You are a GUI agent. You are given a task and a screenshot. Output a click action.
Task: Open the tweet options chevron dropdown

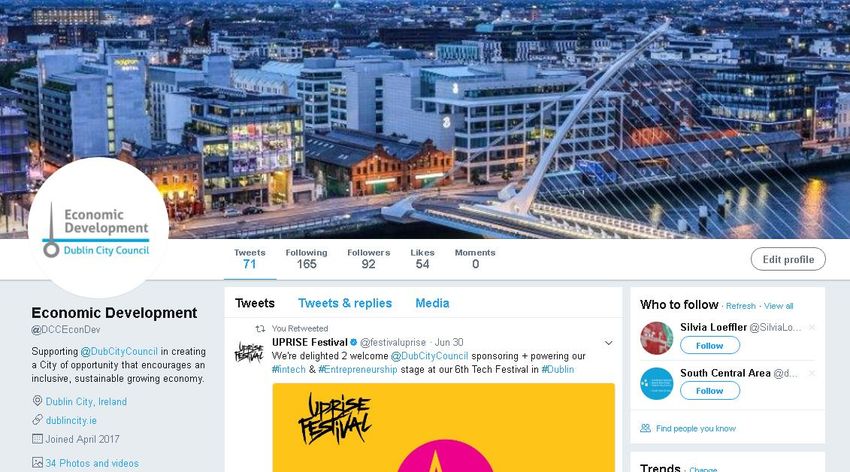pyautogui.click(x=608, y=343)
